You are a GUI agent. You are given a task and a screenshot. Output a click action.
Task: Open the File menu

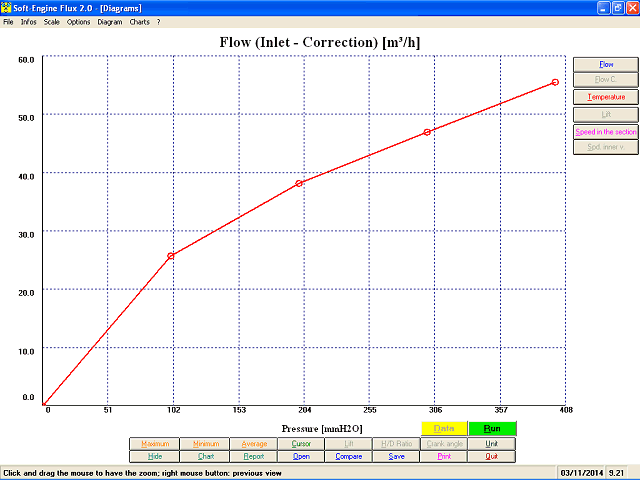point(8,22)
